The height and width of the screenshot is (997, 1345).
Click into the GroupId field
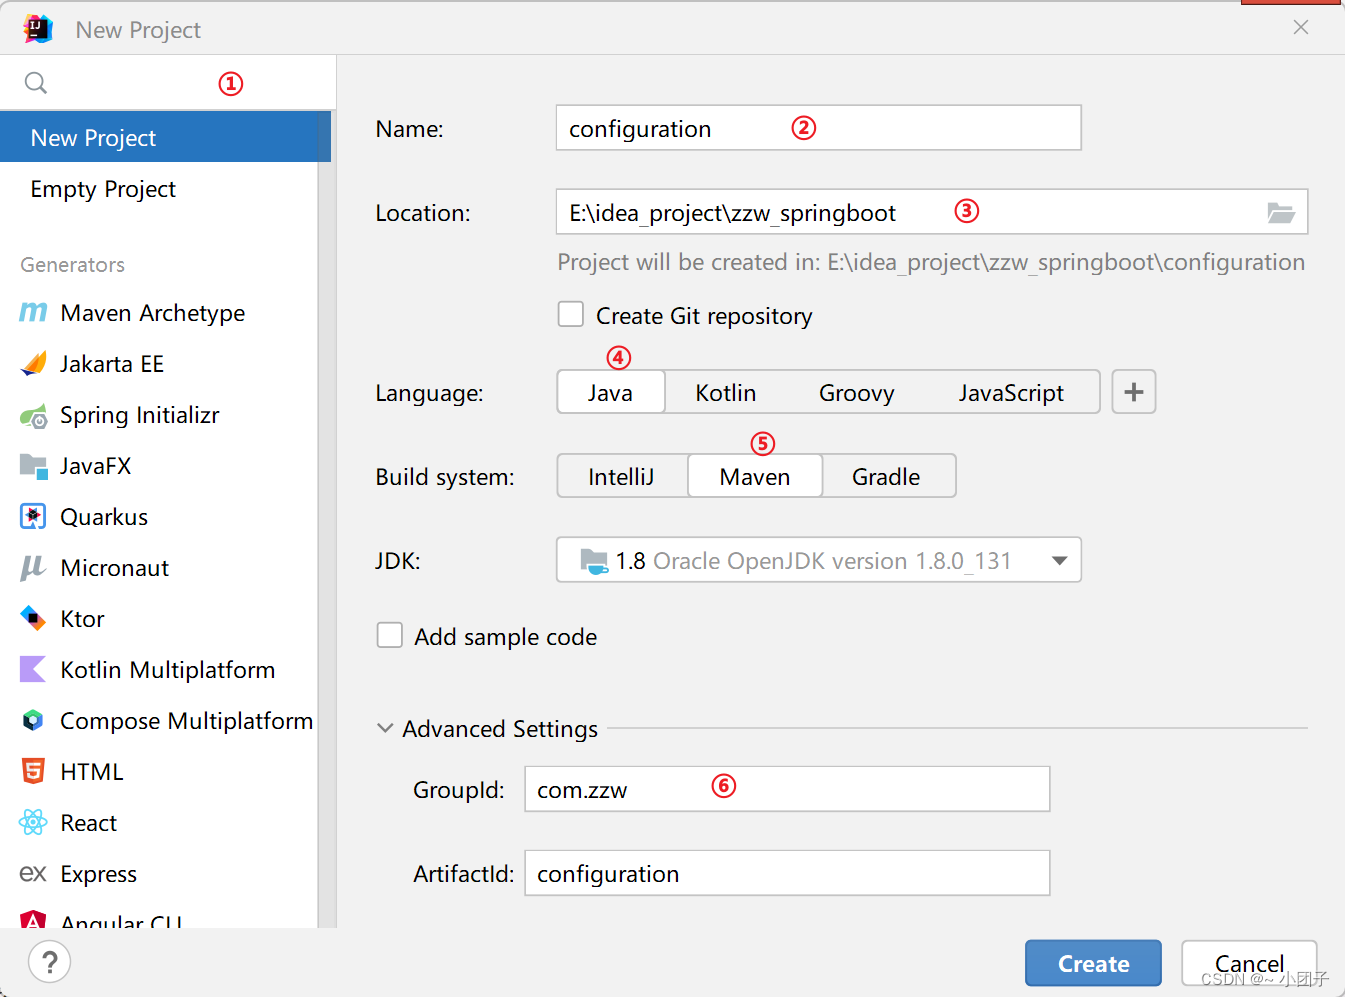click(x=787, y=789)
